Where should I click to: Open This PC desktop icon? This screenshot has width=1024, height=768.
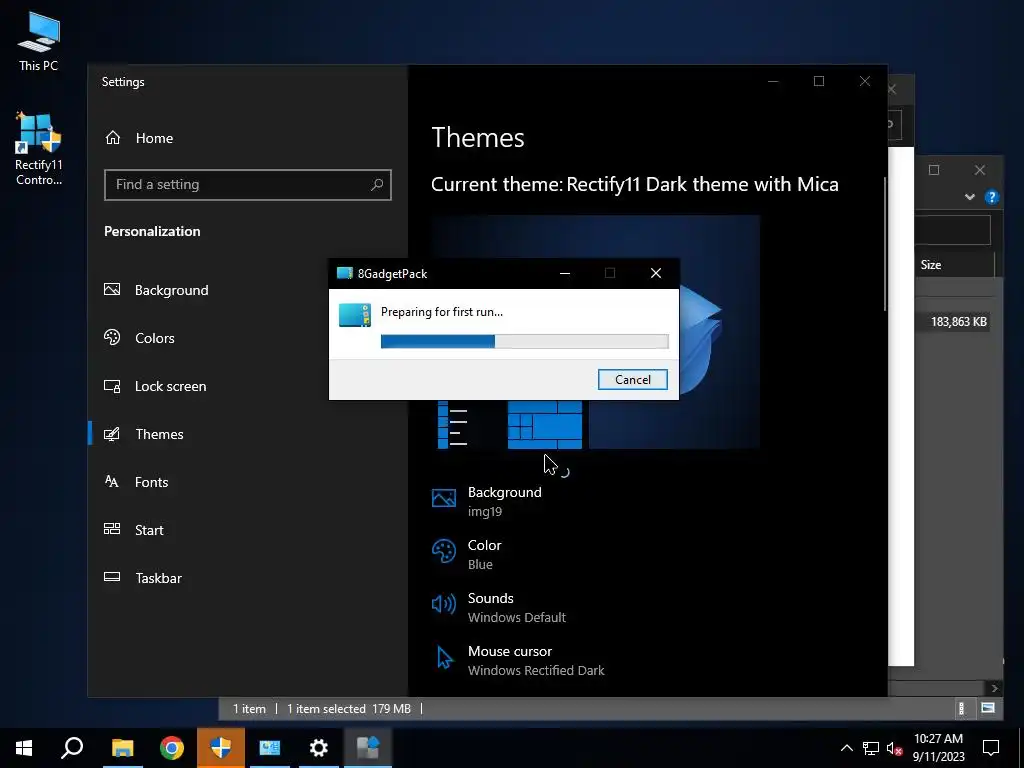(39, 42)
